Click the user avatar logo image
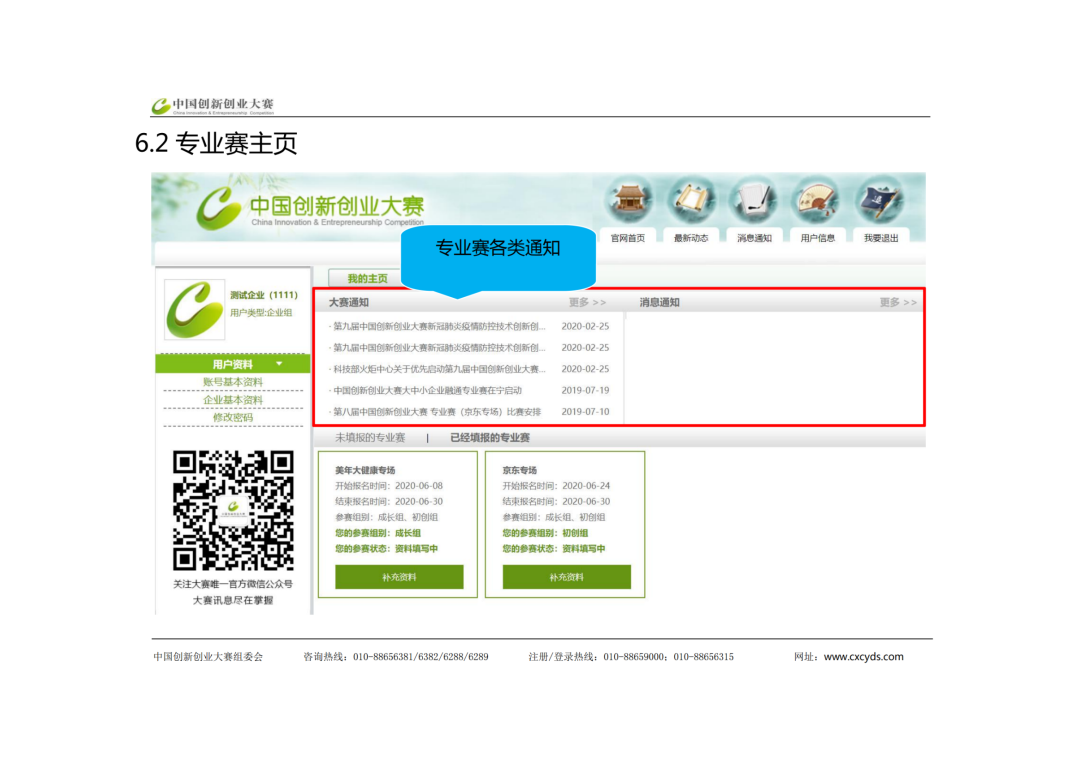Screen dimensions: 1080x764 pos(194,309)
